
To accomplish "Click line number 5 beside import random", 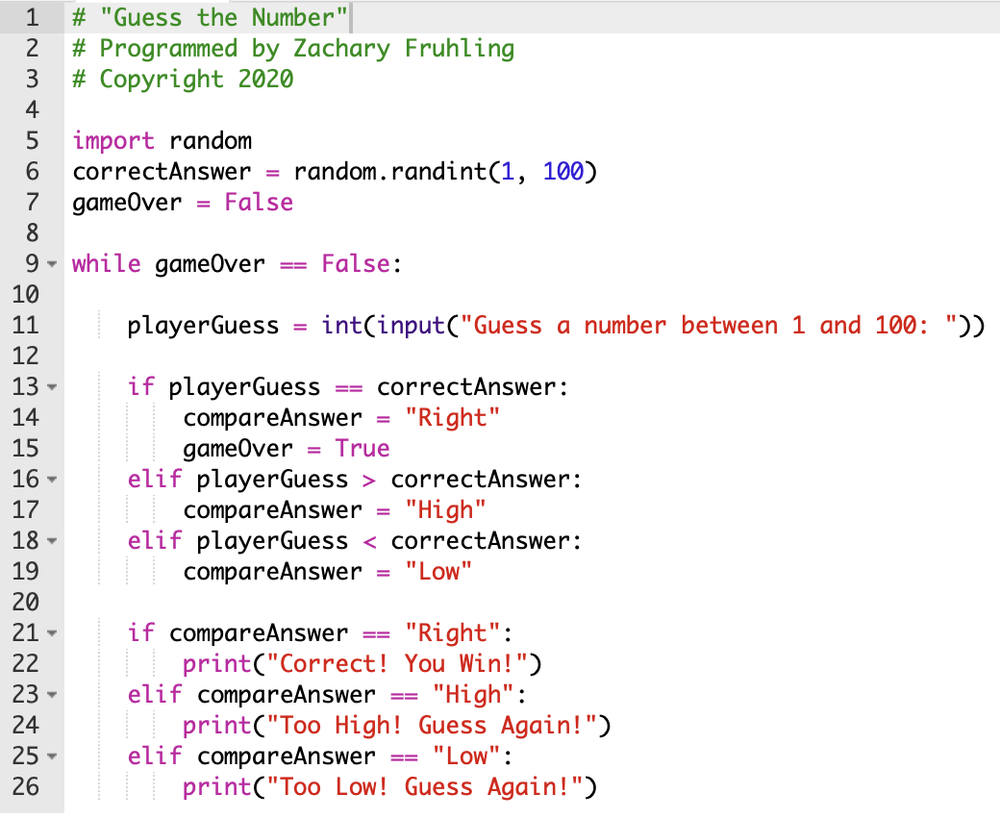I will 32,140.
